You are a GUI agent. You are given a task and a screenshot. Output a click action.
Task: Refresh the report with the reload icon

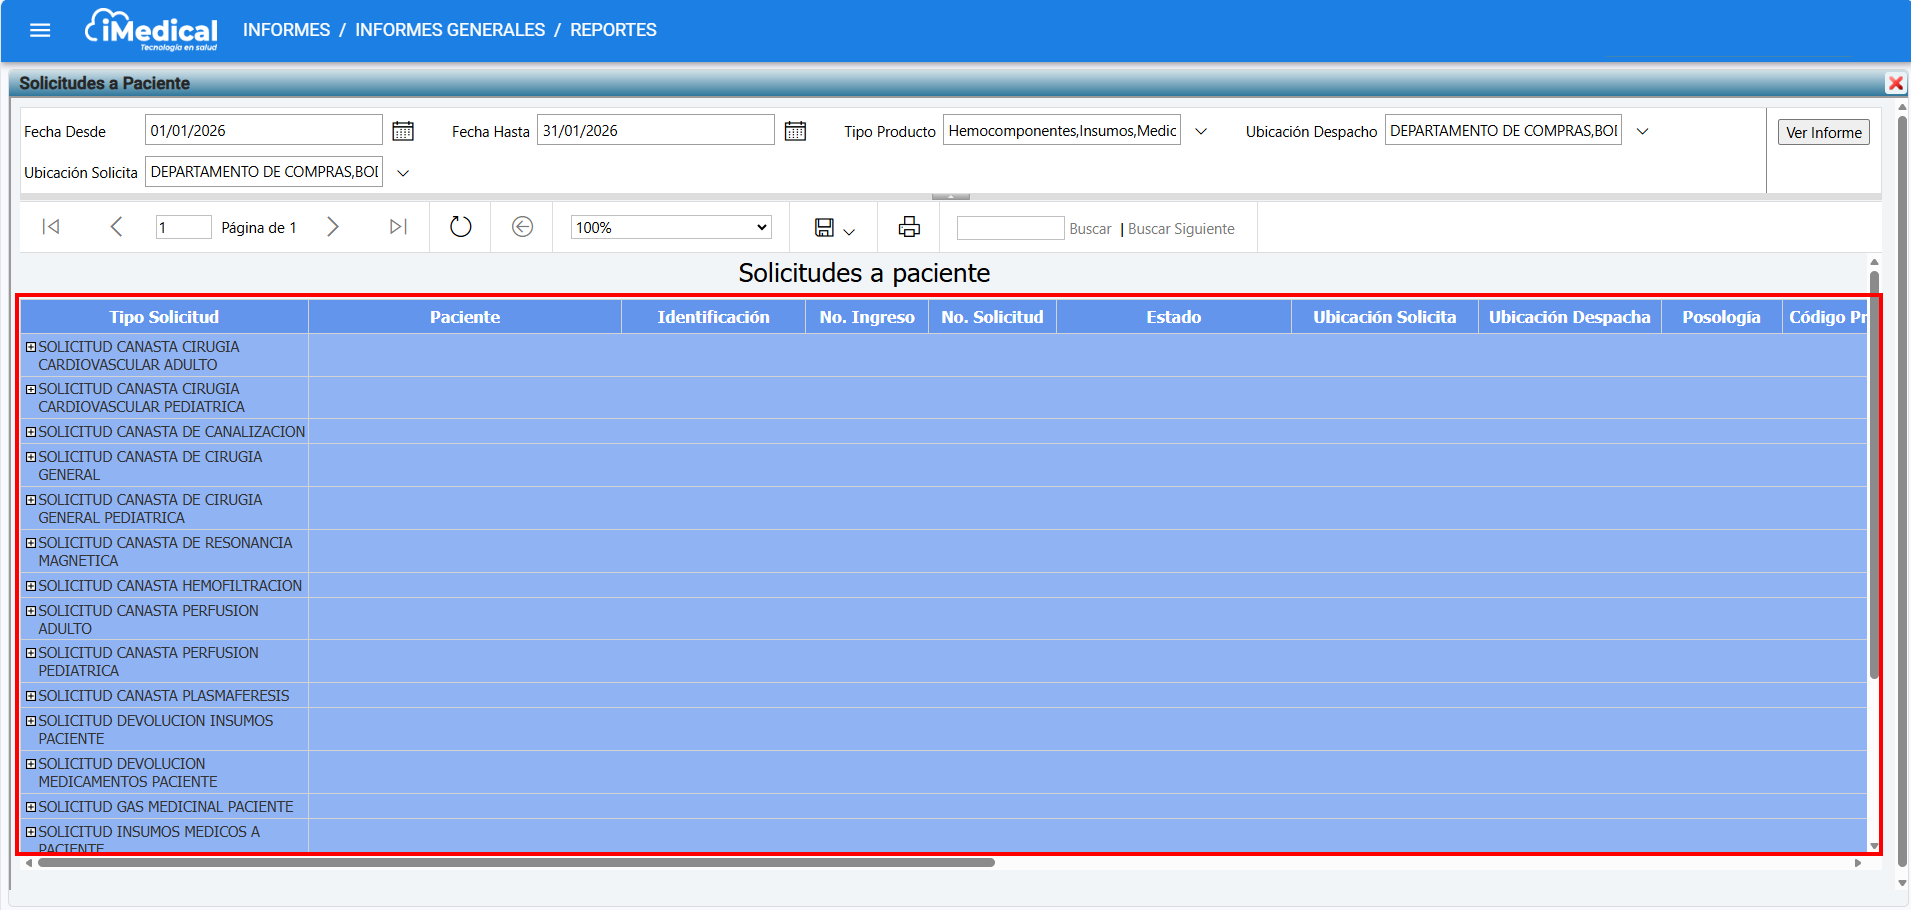tap(460, 227)
